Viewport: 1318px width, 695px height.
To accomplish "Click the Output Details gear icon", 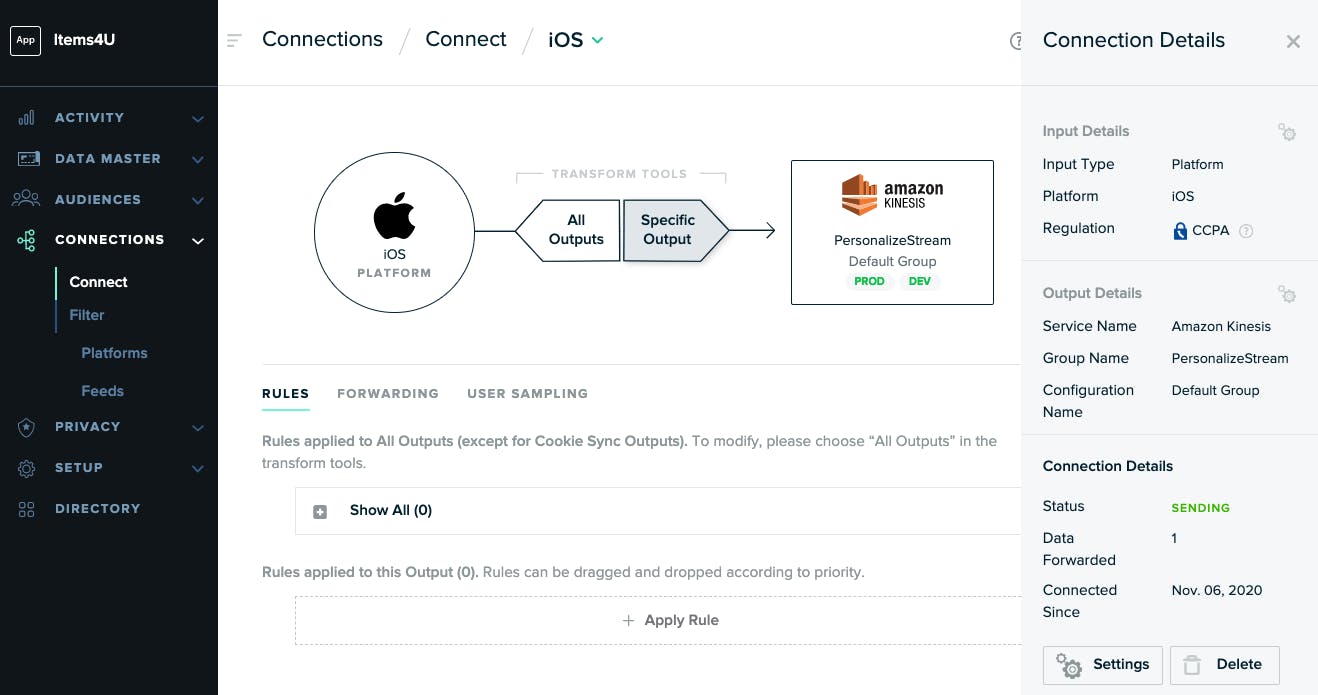I will 1287,294.
